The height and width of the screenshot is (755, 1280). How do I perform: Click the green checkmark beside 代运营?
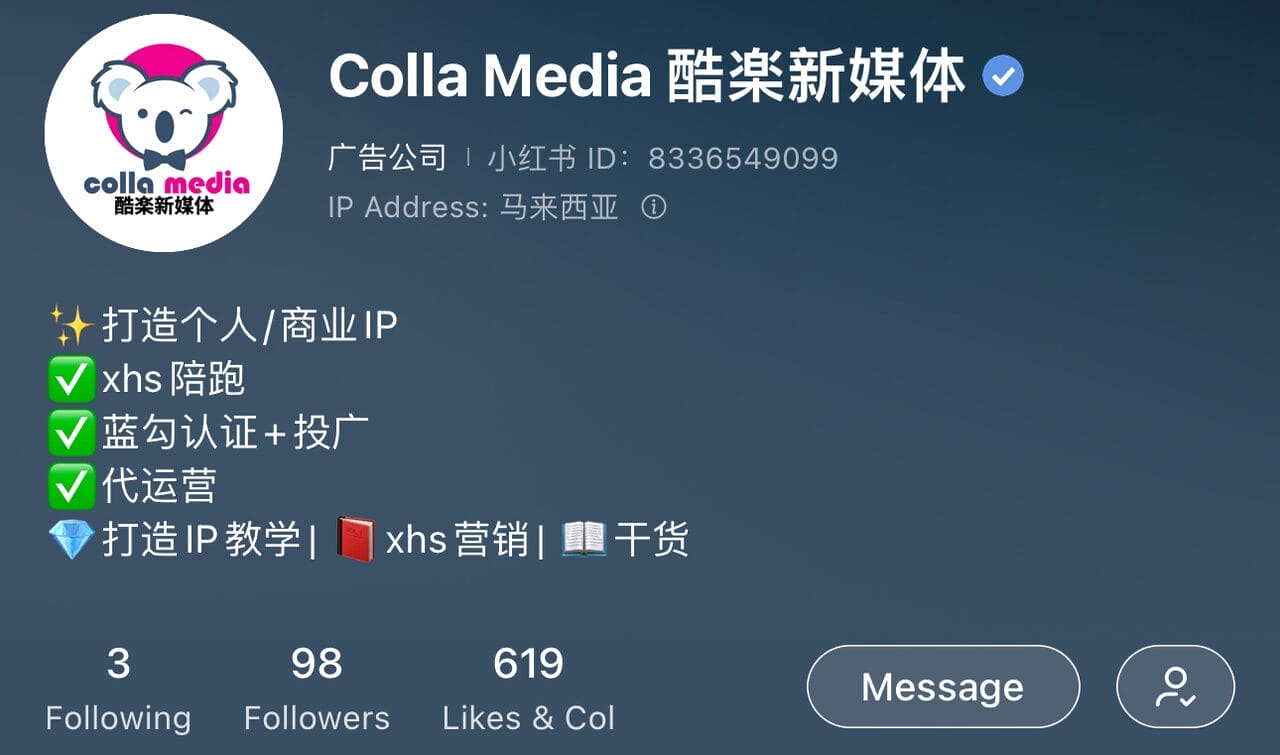(71, 487)
